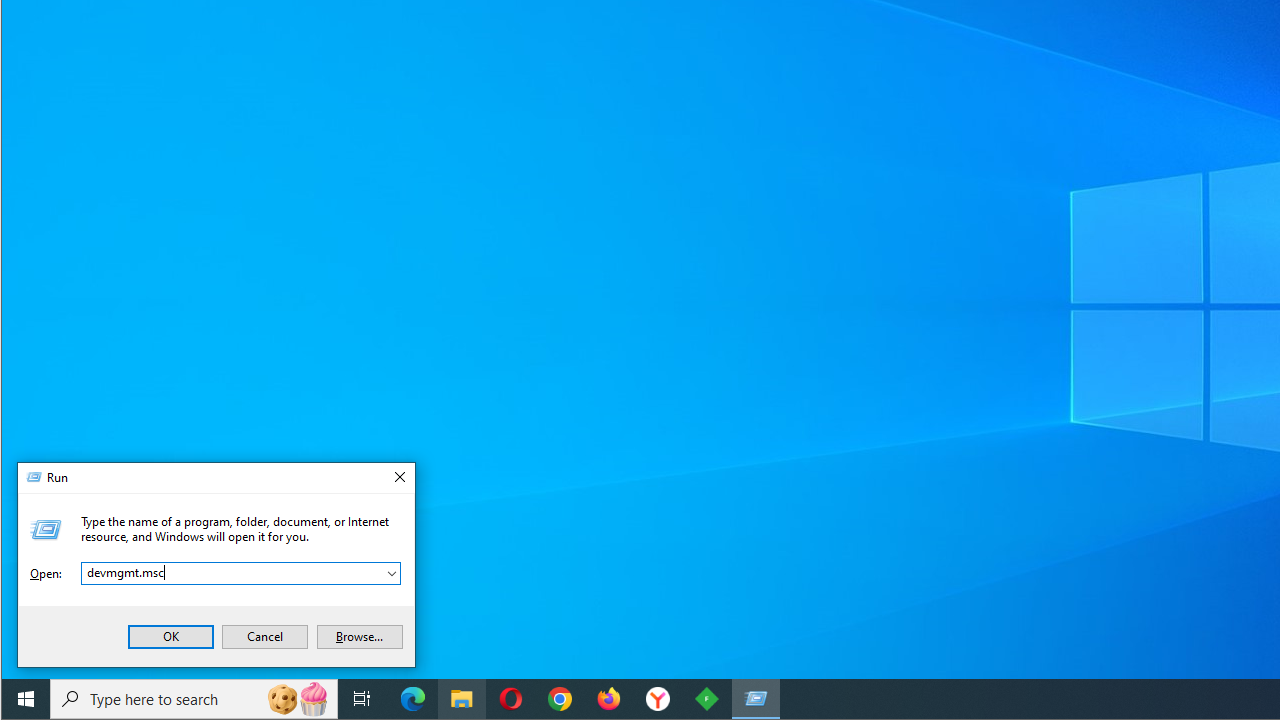Launch Microsoft Edge from the taskbar
Viewport: 1280px width, 720px height.
click(x=412, y=698)
